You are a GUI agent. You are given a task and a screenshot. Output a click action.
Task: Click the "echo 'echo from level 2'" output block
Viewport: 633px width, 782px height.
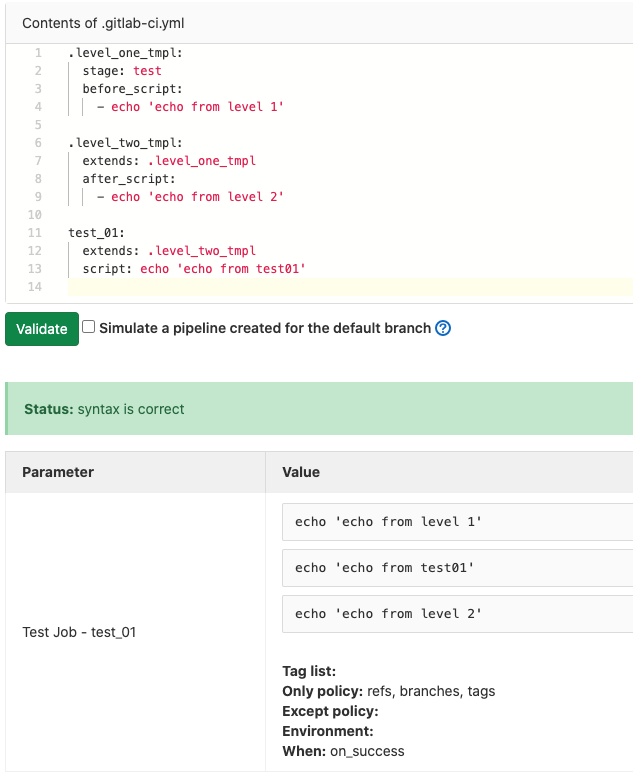(388, 614)
